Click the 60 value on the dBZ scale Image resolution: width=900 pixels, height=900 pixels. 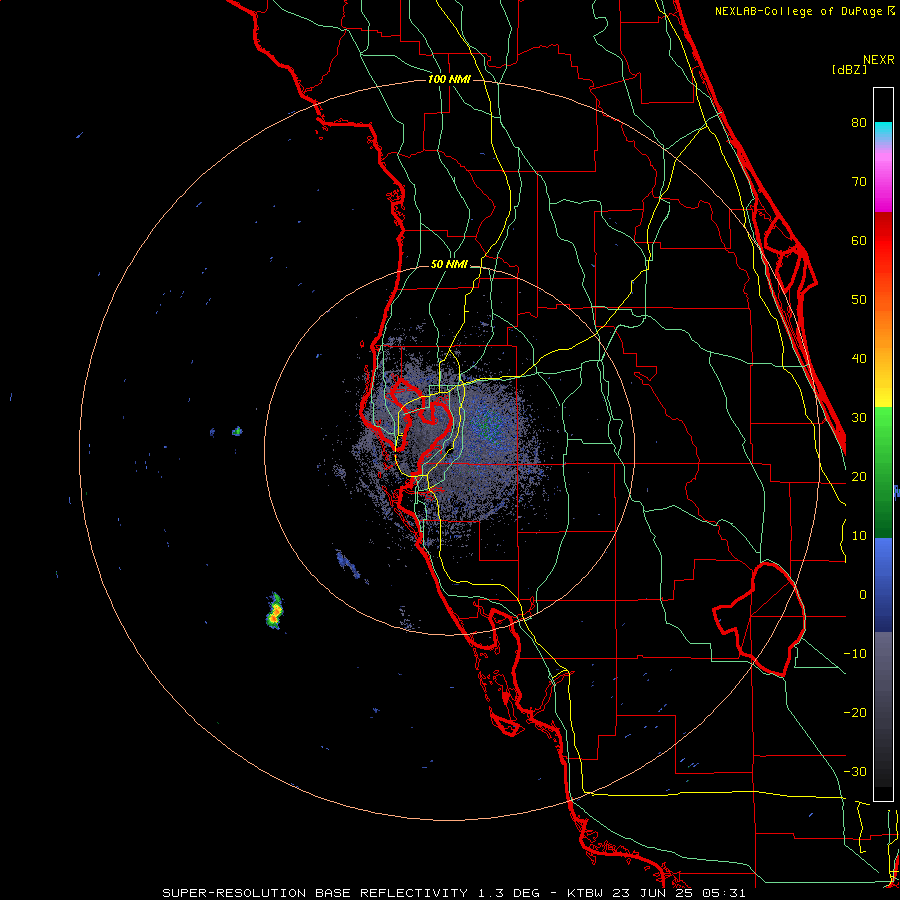[859, 240]
